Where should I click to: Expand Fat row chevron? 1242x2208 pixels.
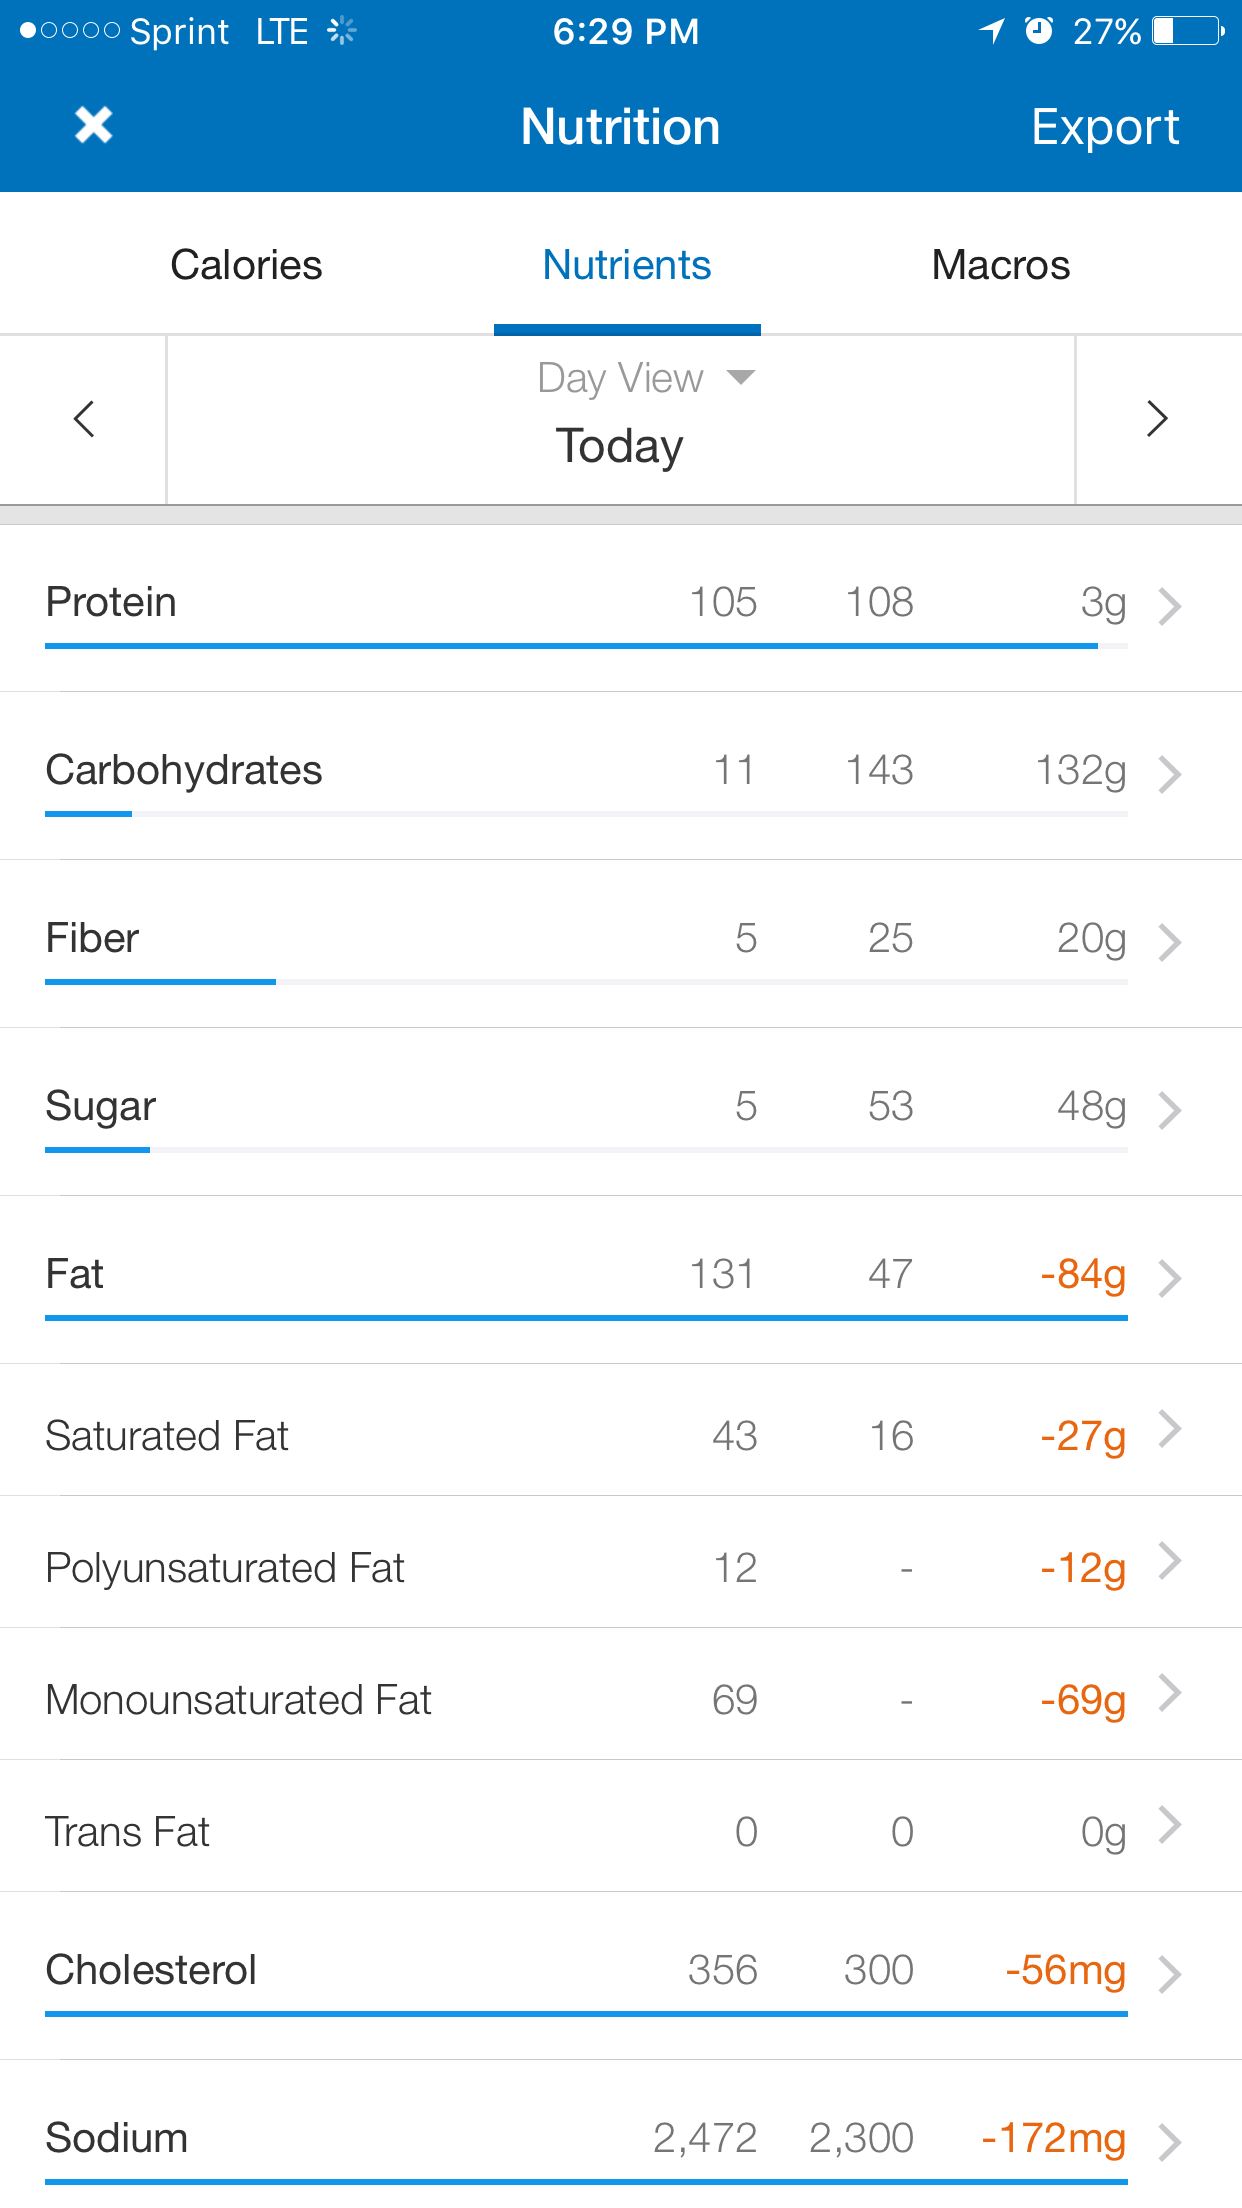[x=1169, y=1278]
